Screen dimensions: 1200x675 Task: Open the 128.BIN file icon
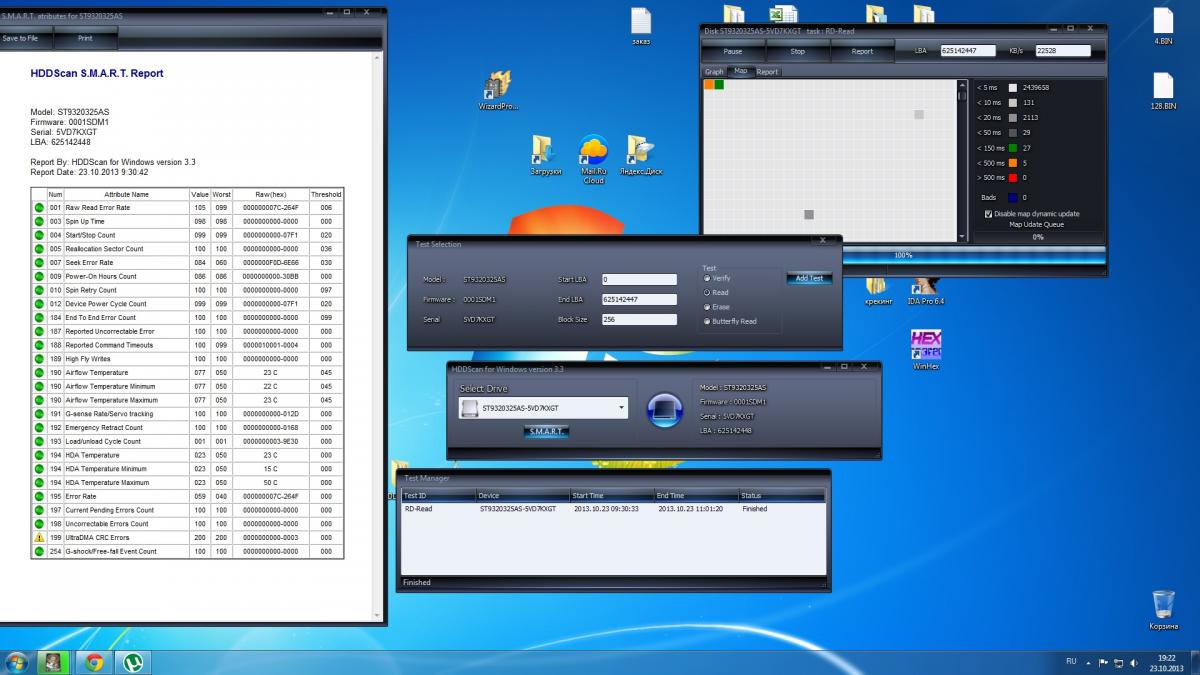tap(1163, 88)
